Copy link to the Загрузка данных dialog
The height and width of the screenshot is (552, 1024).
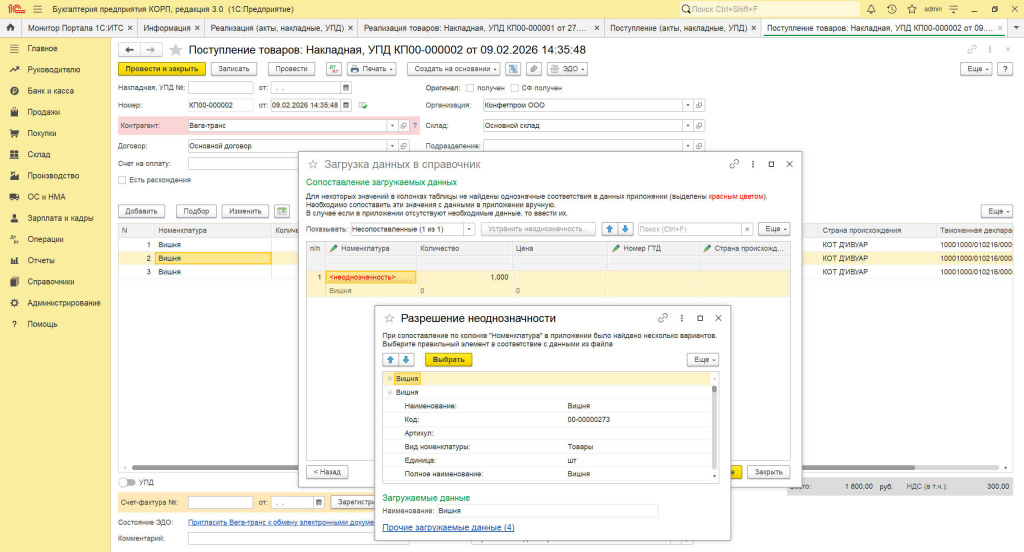(734, 164)
